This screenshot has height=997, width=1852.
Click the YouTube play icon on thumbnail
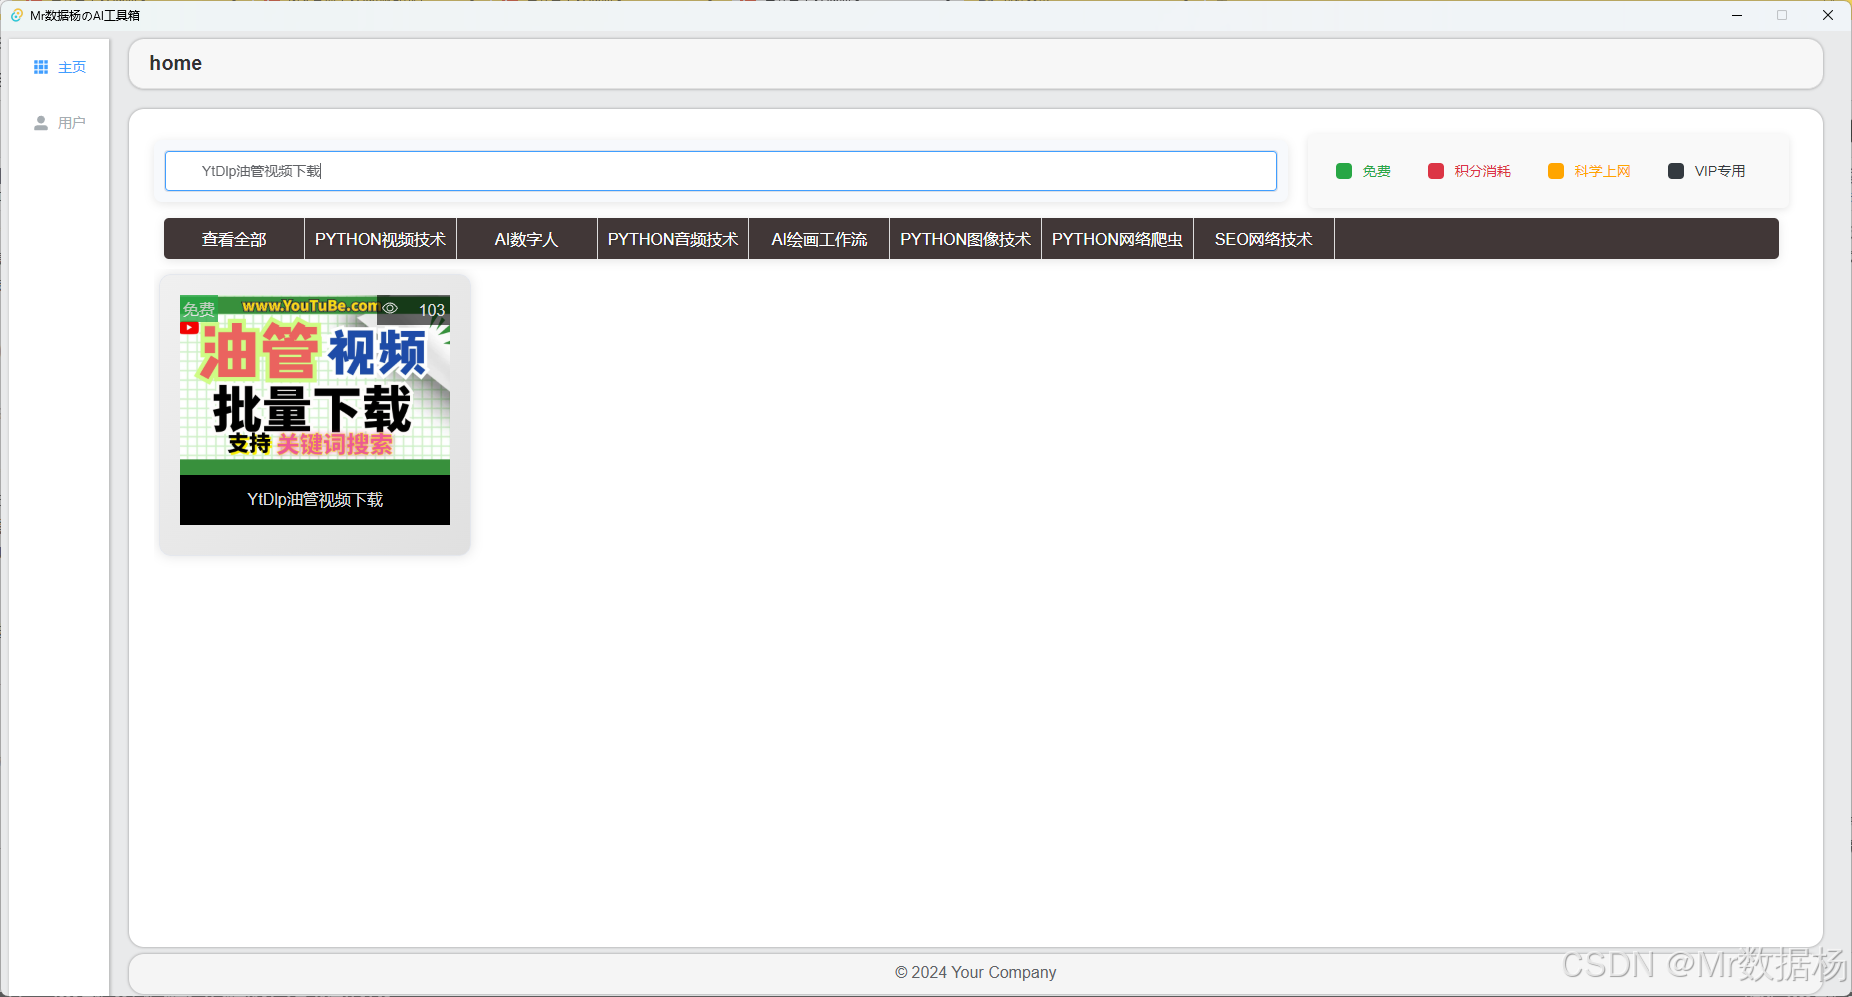(189, 327)
